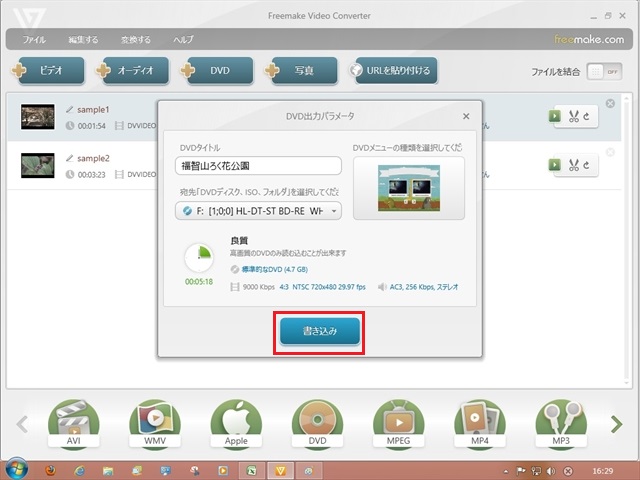Click the AVI output format icon
This screenshot has height=480, width=640.
click(73, 423)
